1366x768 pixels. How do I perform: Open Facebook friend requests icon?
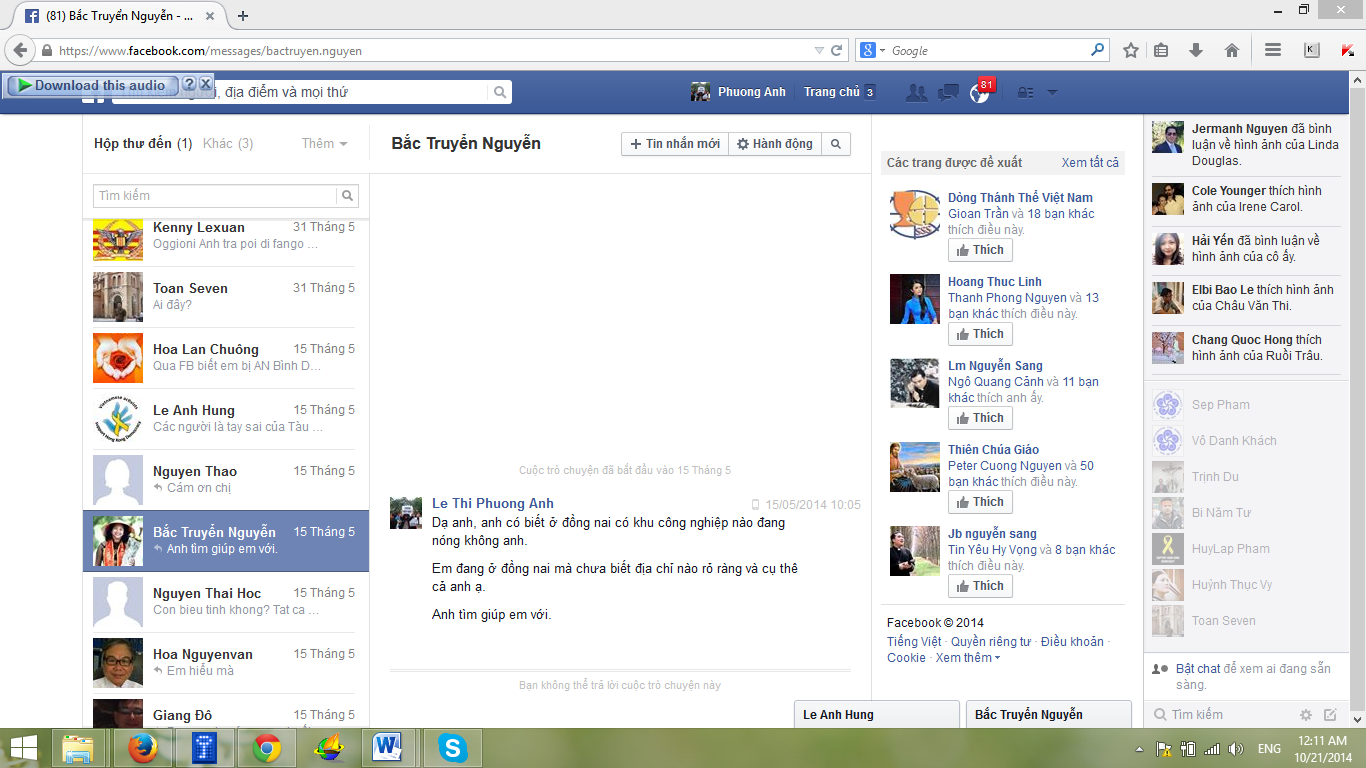coord(916,92)
